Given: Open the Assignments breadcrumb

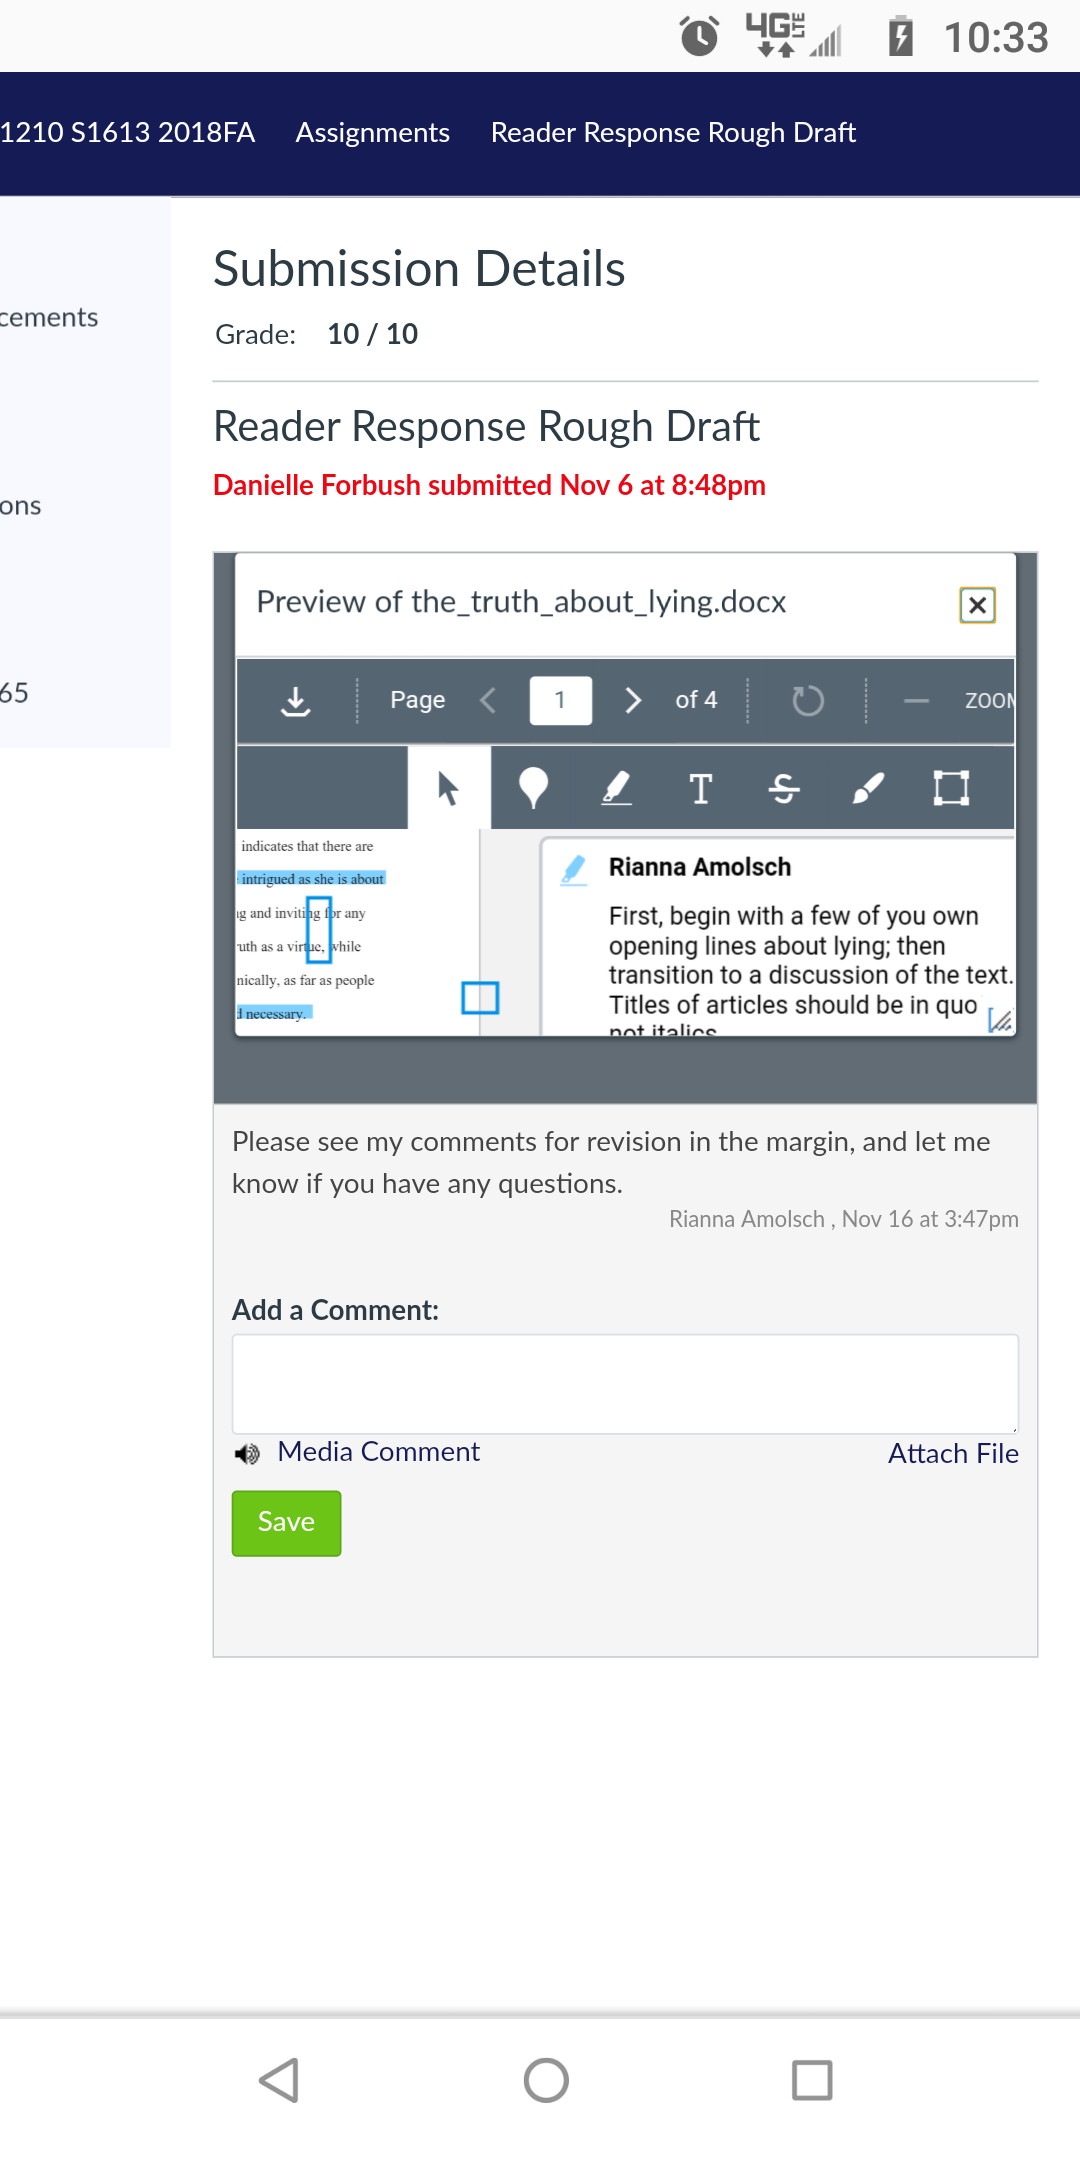Looking at the screenshot, I should tap(373, 133).
